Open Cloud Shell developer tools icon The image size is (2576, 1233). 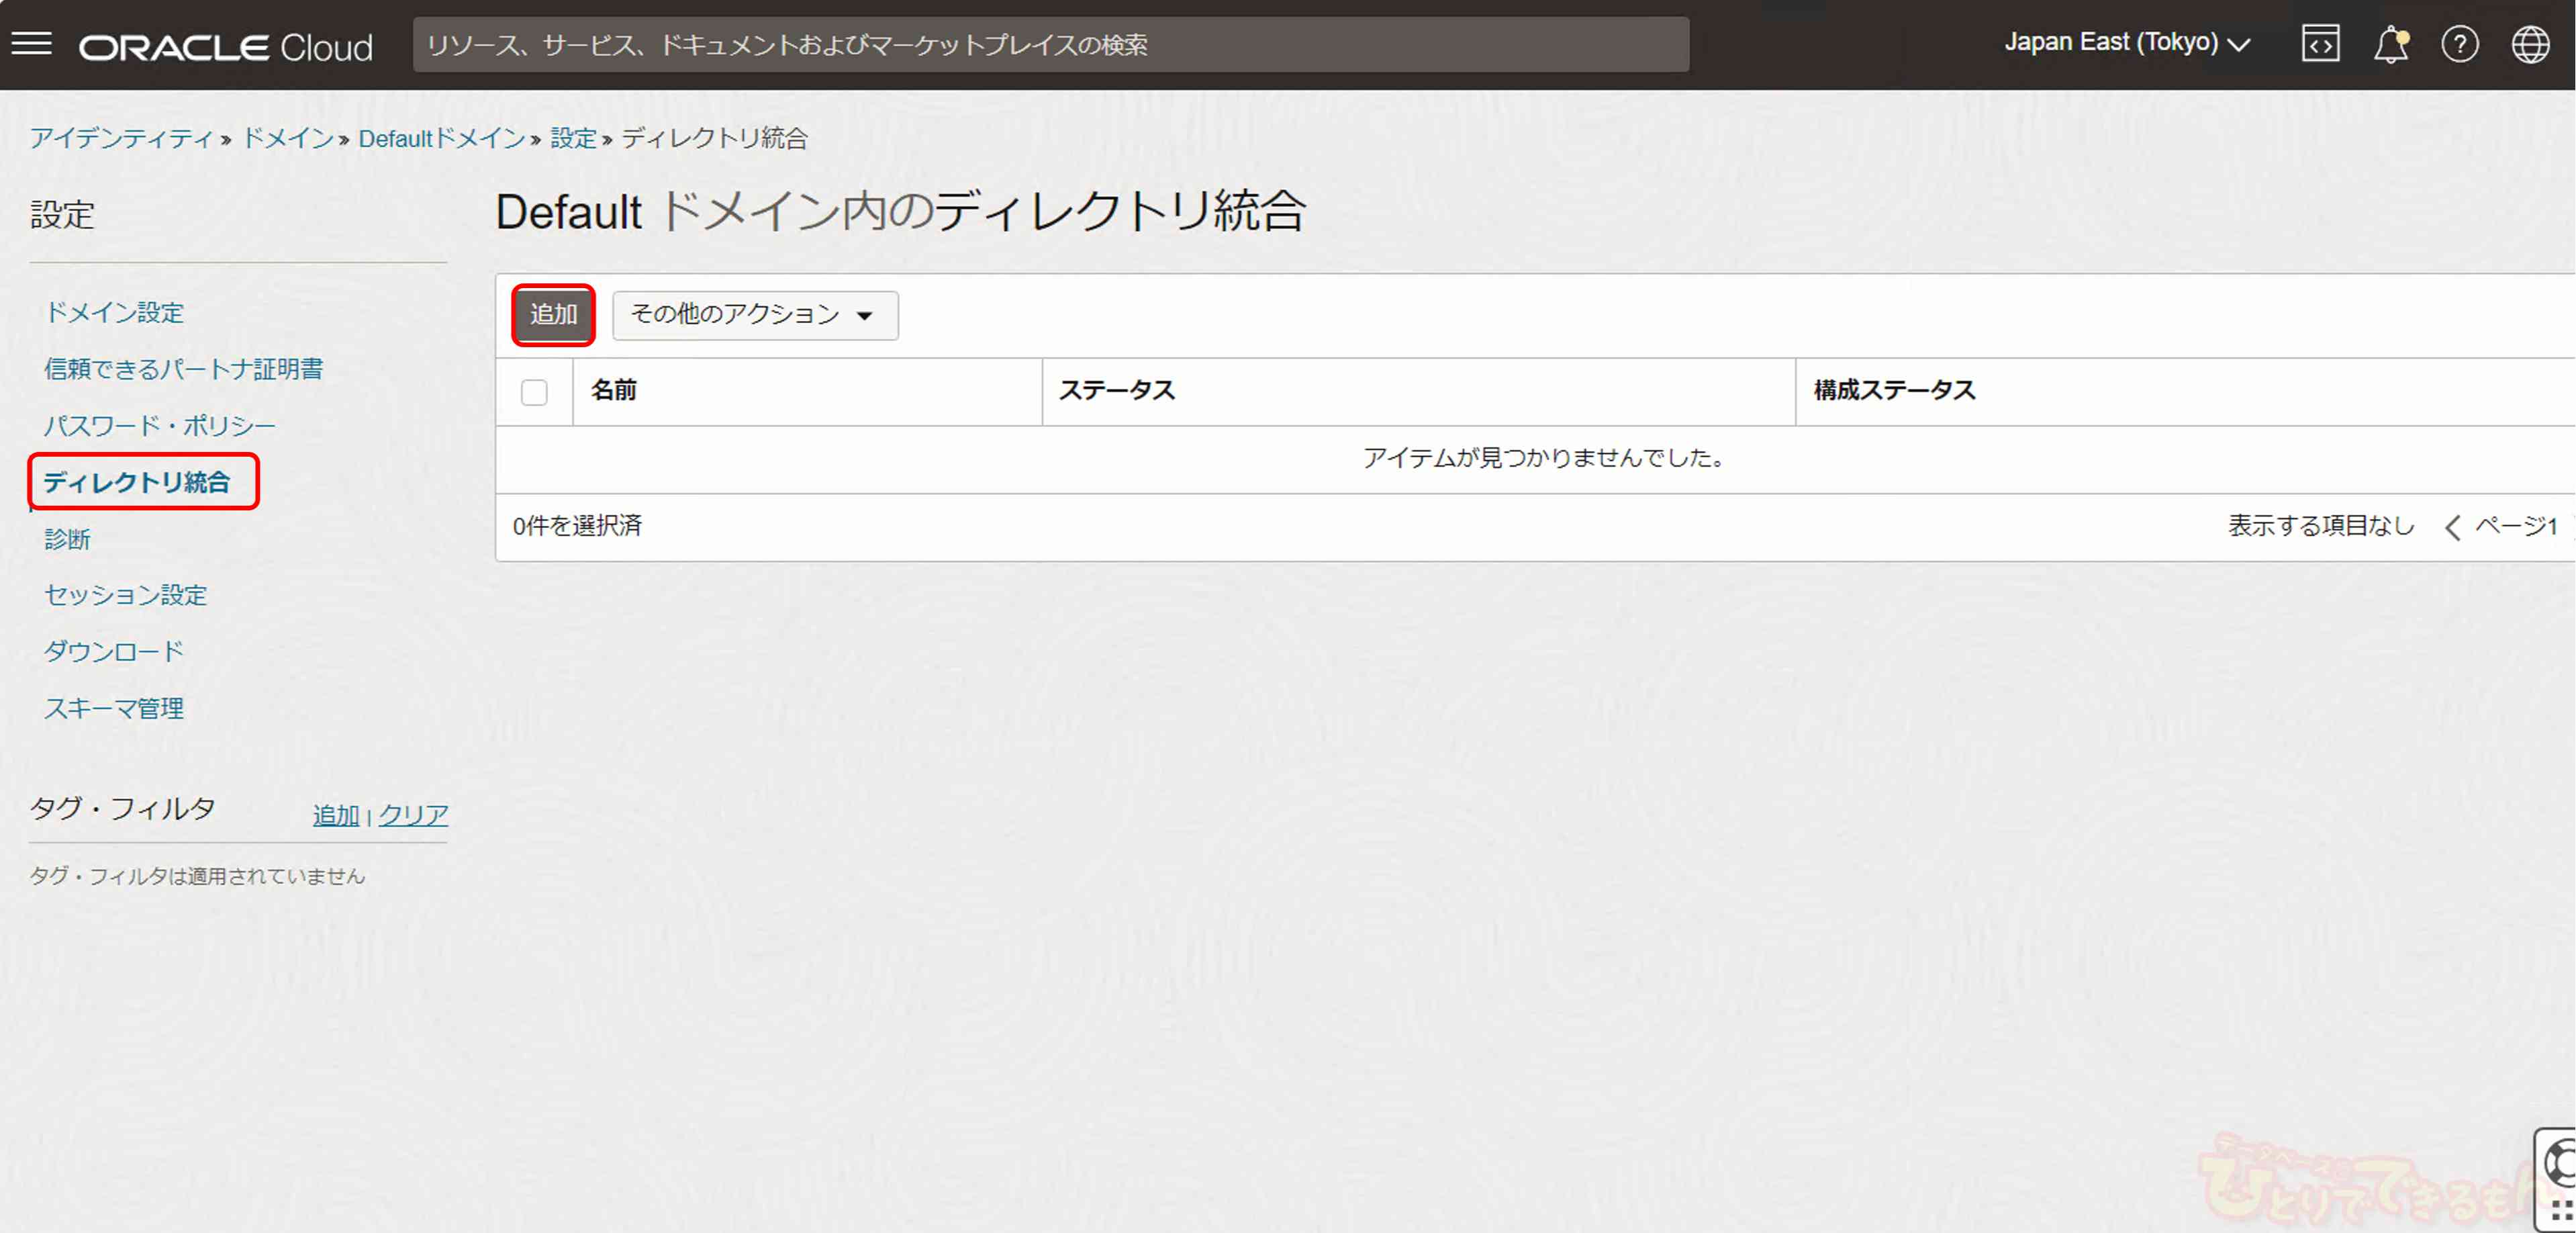2320,44
